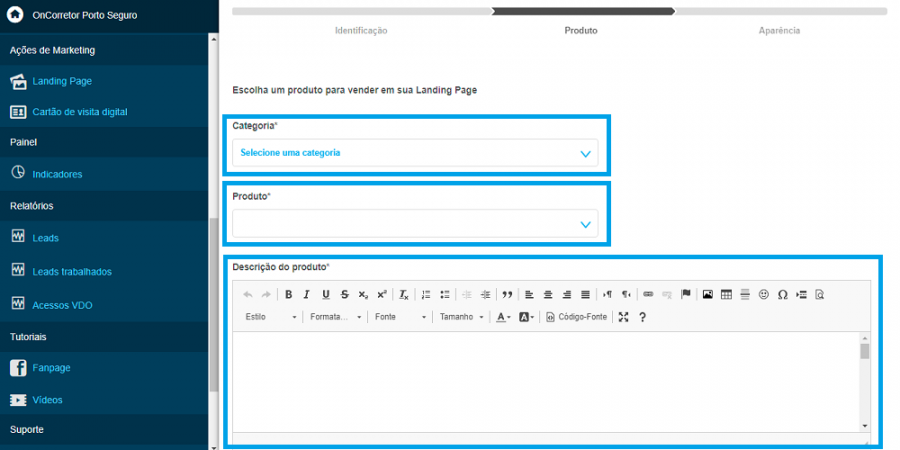Image resolution: width=900 pixels, height=450 pixels.
Task: Justify the text
Action: coord(585,294)
